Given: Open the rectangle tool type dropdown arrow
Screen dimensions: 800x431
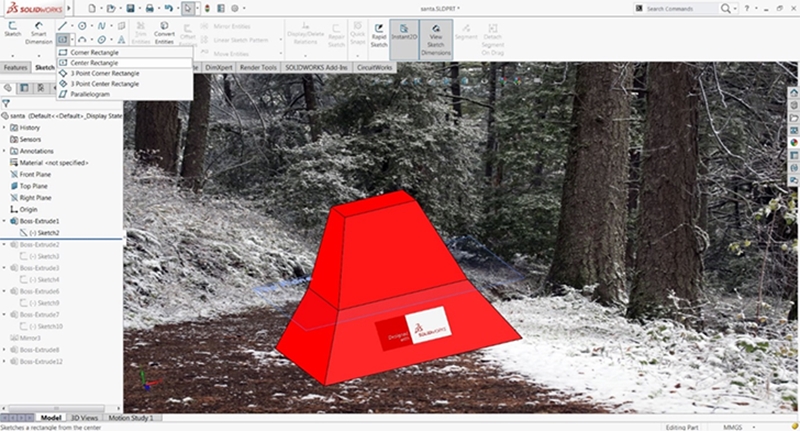Looking at the screenshot, I should point(72,40).
